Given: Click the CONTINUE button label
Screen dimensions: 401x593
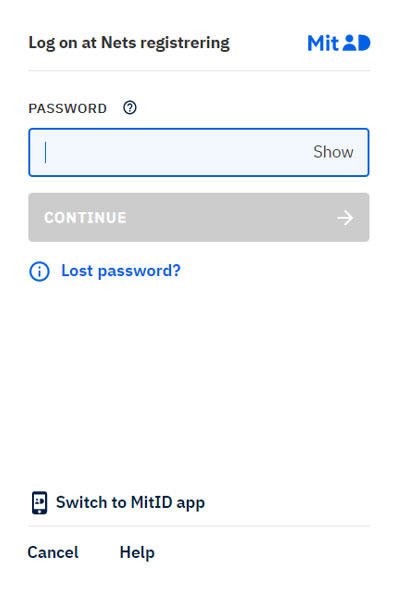Looking at the screenshot, I should pyautogui.click(x=85, y=218).
